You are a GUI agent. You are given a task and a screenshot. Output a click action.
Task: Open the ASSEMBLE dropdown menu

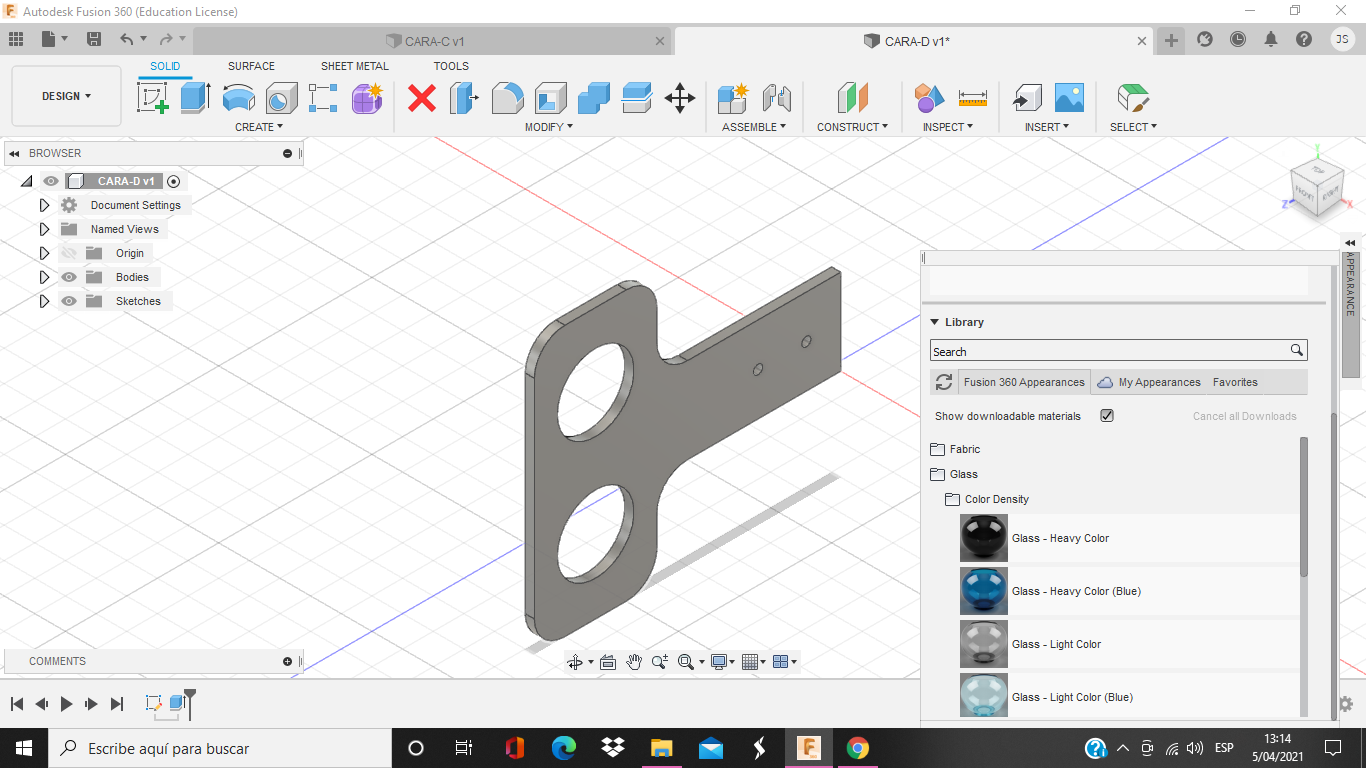point(754,127)
